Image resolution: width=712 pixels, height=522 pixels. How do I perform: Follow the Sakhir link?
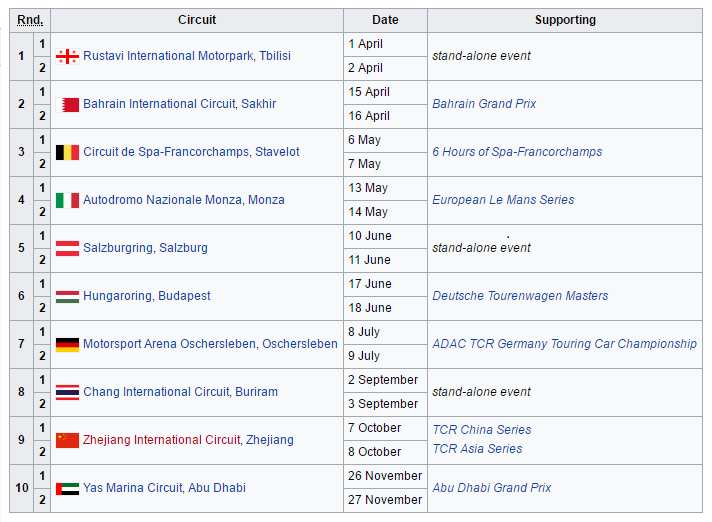(x=258, y=104)
